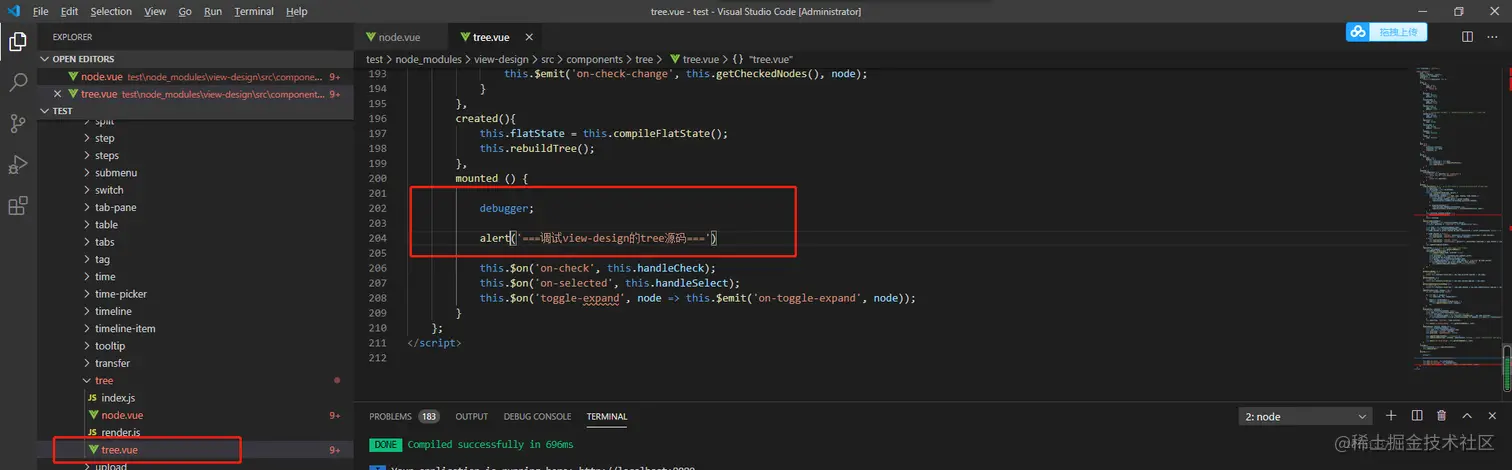Viewport: 1512px width, 470px height.
Task: Expand the steps folder
Action: (x=107, y=155)
